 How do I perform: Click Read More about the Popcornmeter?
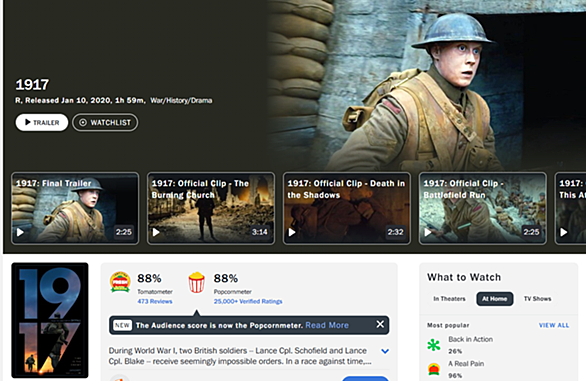coord(327,325)
